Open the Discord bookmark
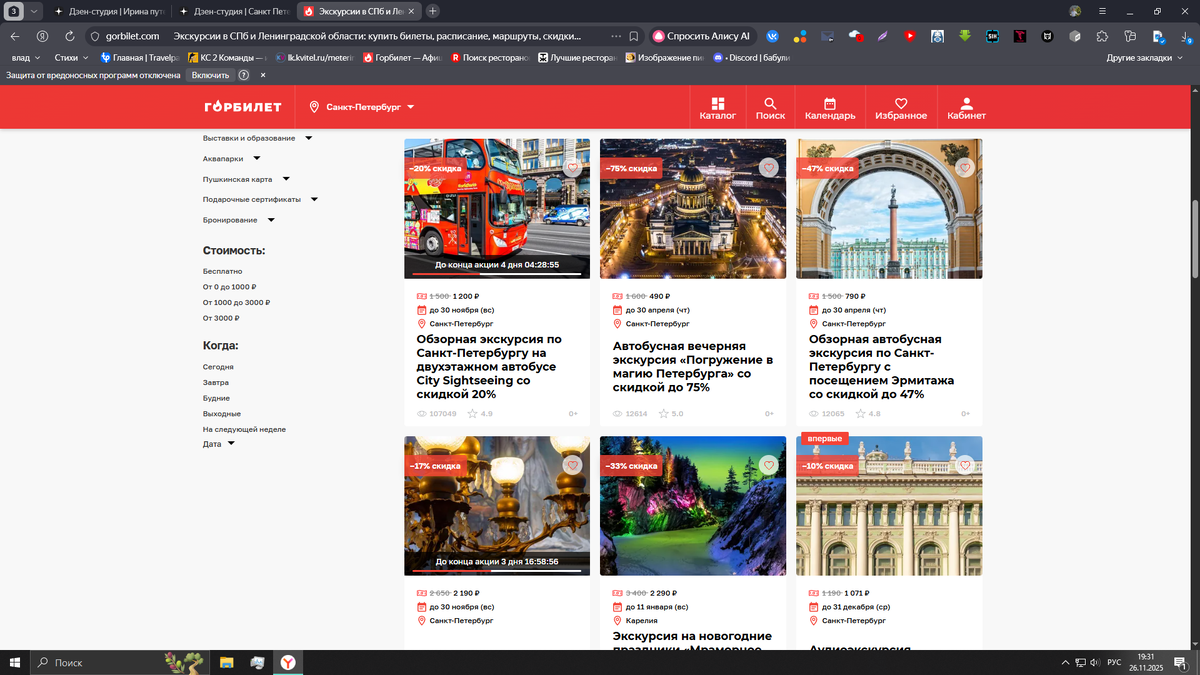The image size is (1200, 675). 751,58
